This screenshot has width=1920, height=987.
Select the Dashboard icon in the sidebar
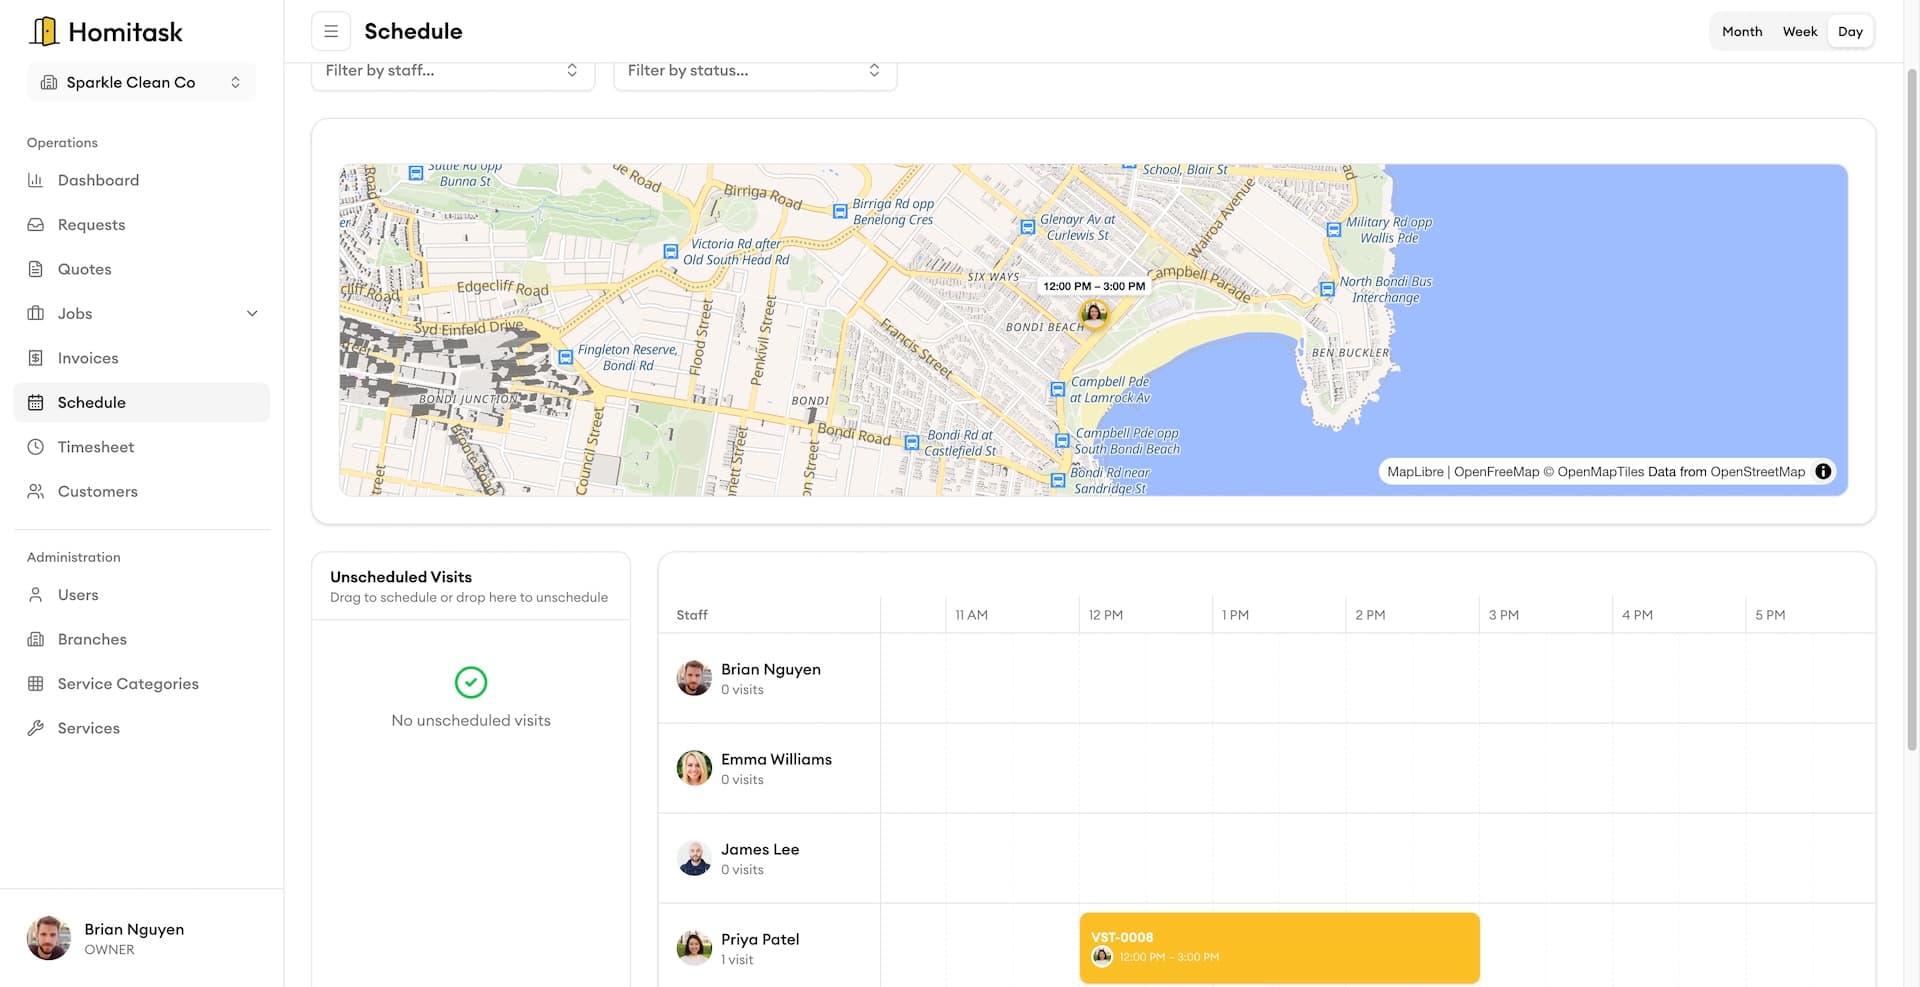[37, 180]
